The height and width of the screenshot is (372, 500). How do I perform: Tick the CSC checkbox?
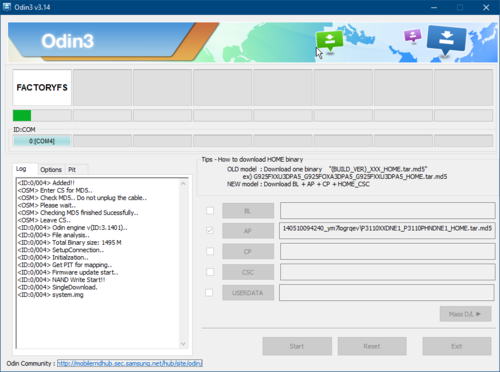[210, 272]
